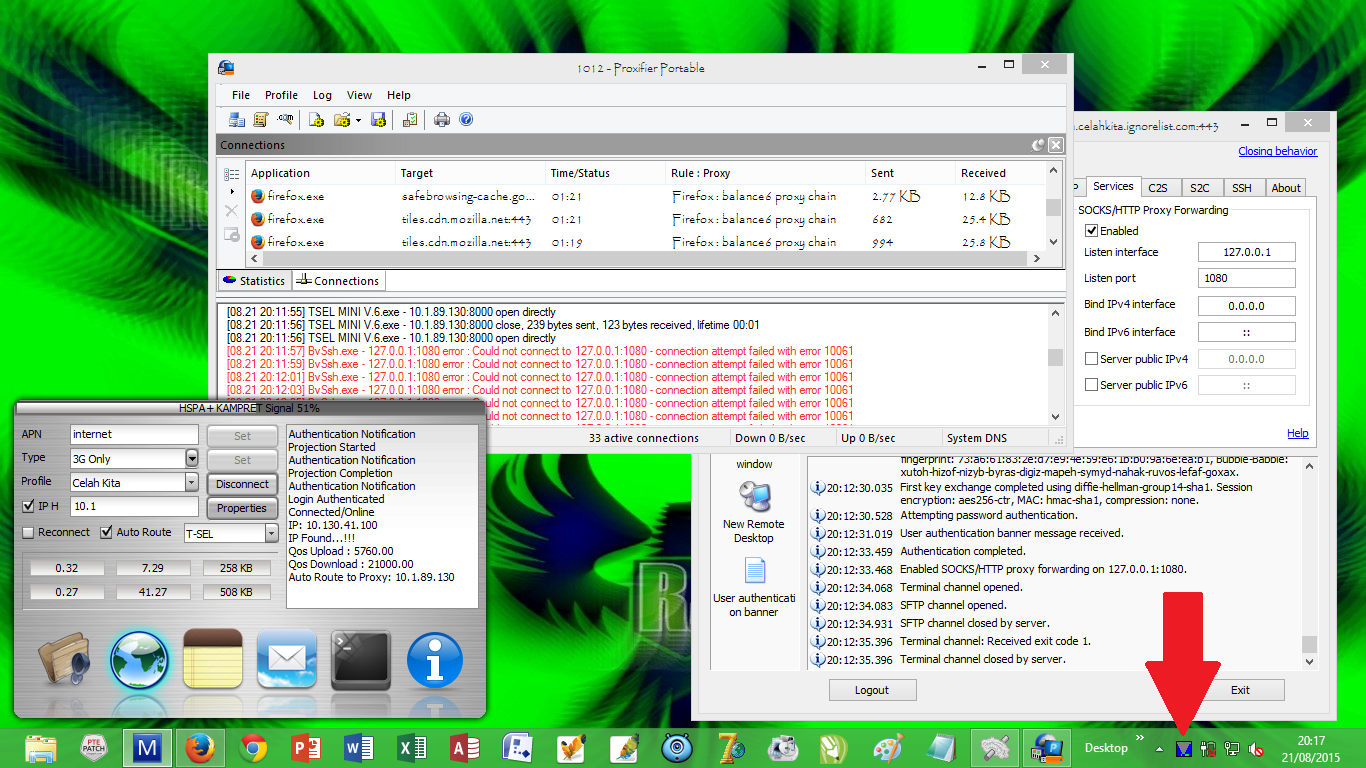This screenshot has width=1366, height=768.
Task: Select the About tab in Bitvise window
Action: [1286, 188]
